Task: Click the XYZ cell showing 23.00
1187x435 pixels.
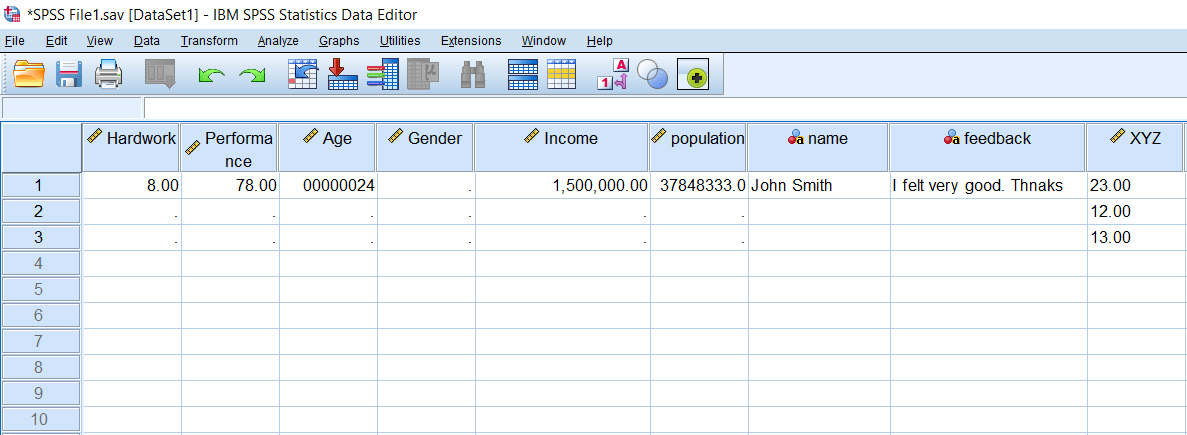Action: click(x=1135, y=185)
